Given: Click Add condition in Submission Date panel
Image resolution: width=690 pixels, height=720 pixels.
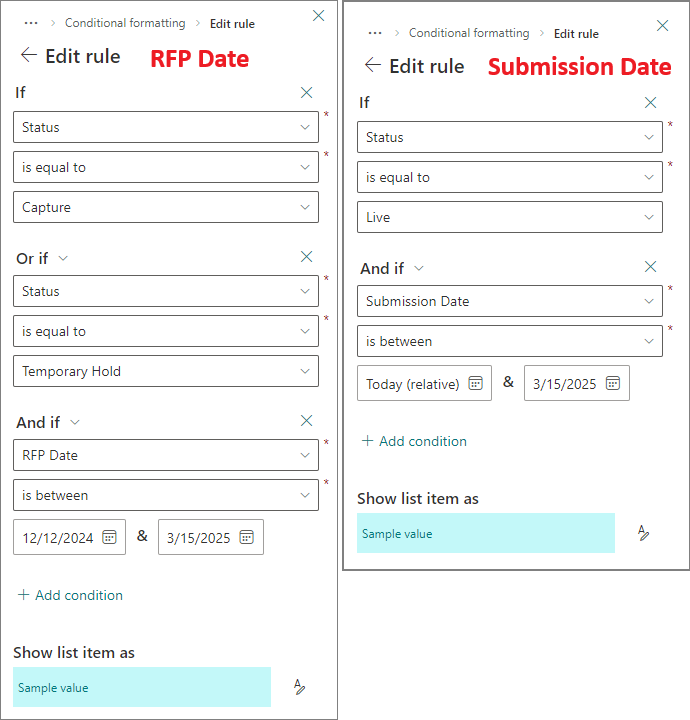Looking at the screenshot, I should point(414,441).
